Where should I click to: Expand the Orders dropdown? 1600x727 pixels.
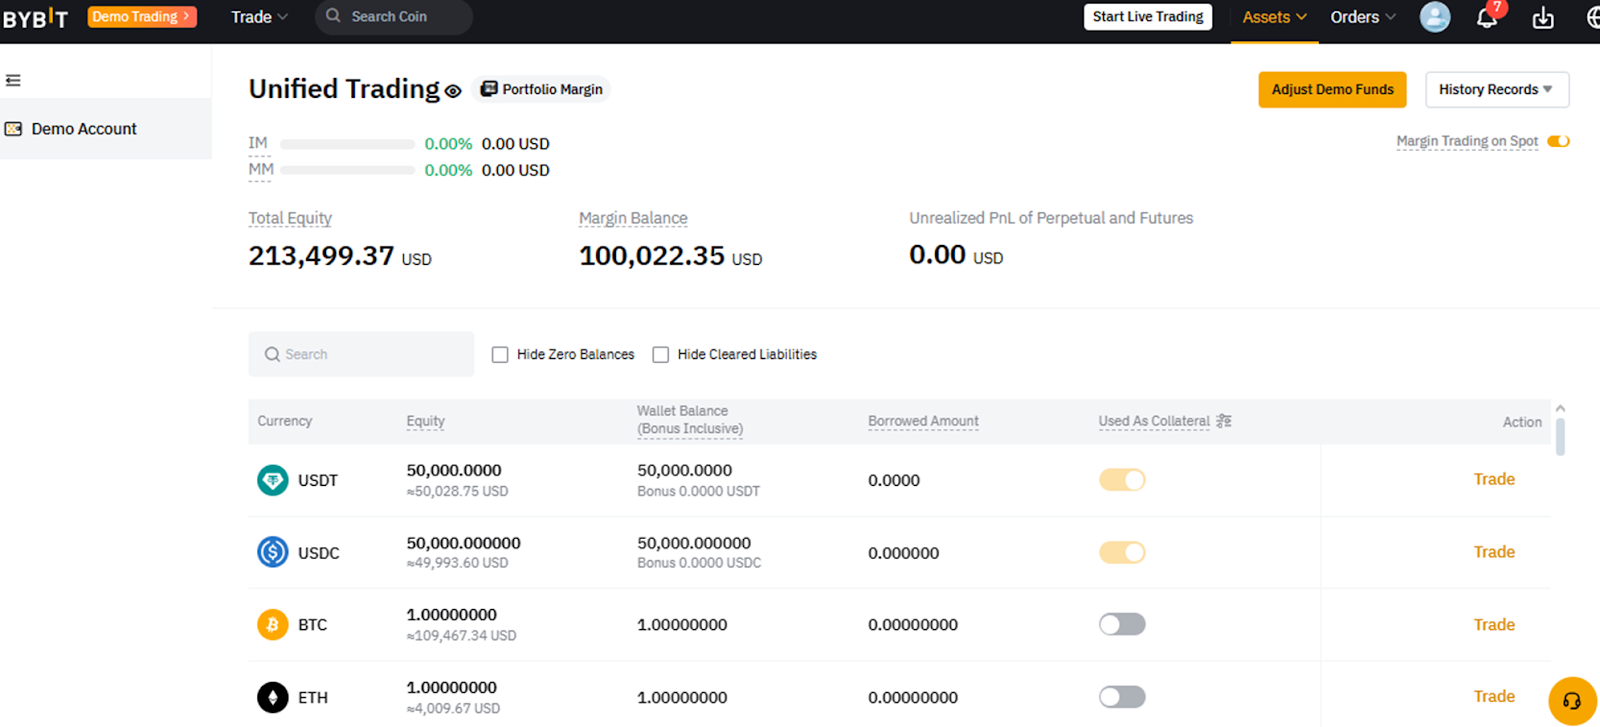point(1363,17)
